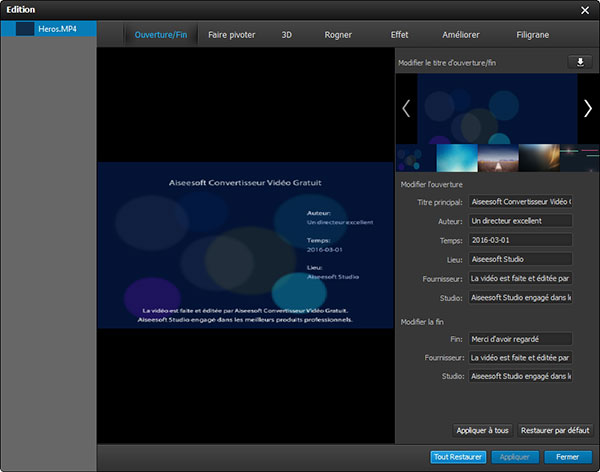
Task: Select the Heros.MP4 file entry
Action: pyautogui.click(x=49, y=29)
